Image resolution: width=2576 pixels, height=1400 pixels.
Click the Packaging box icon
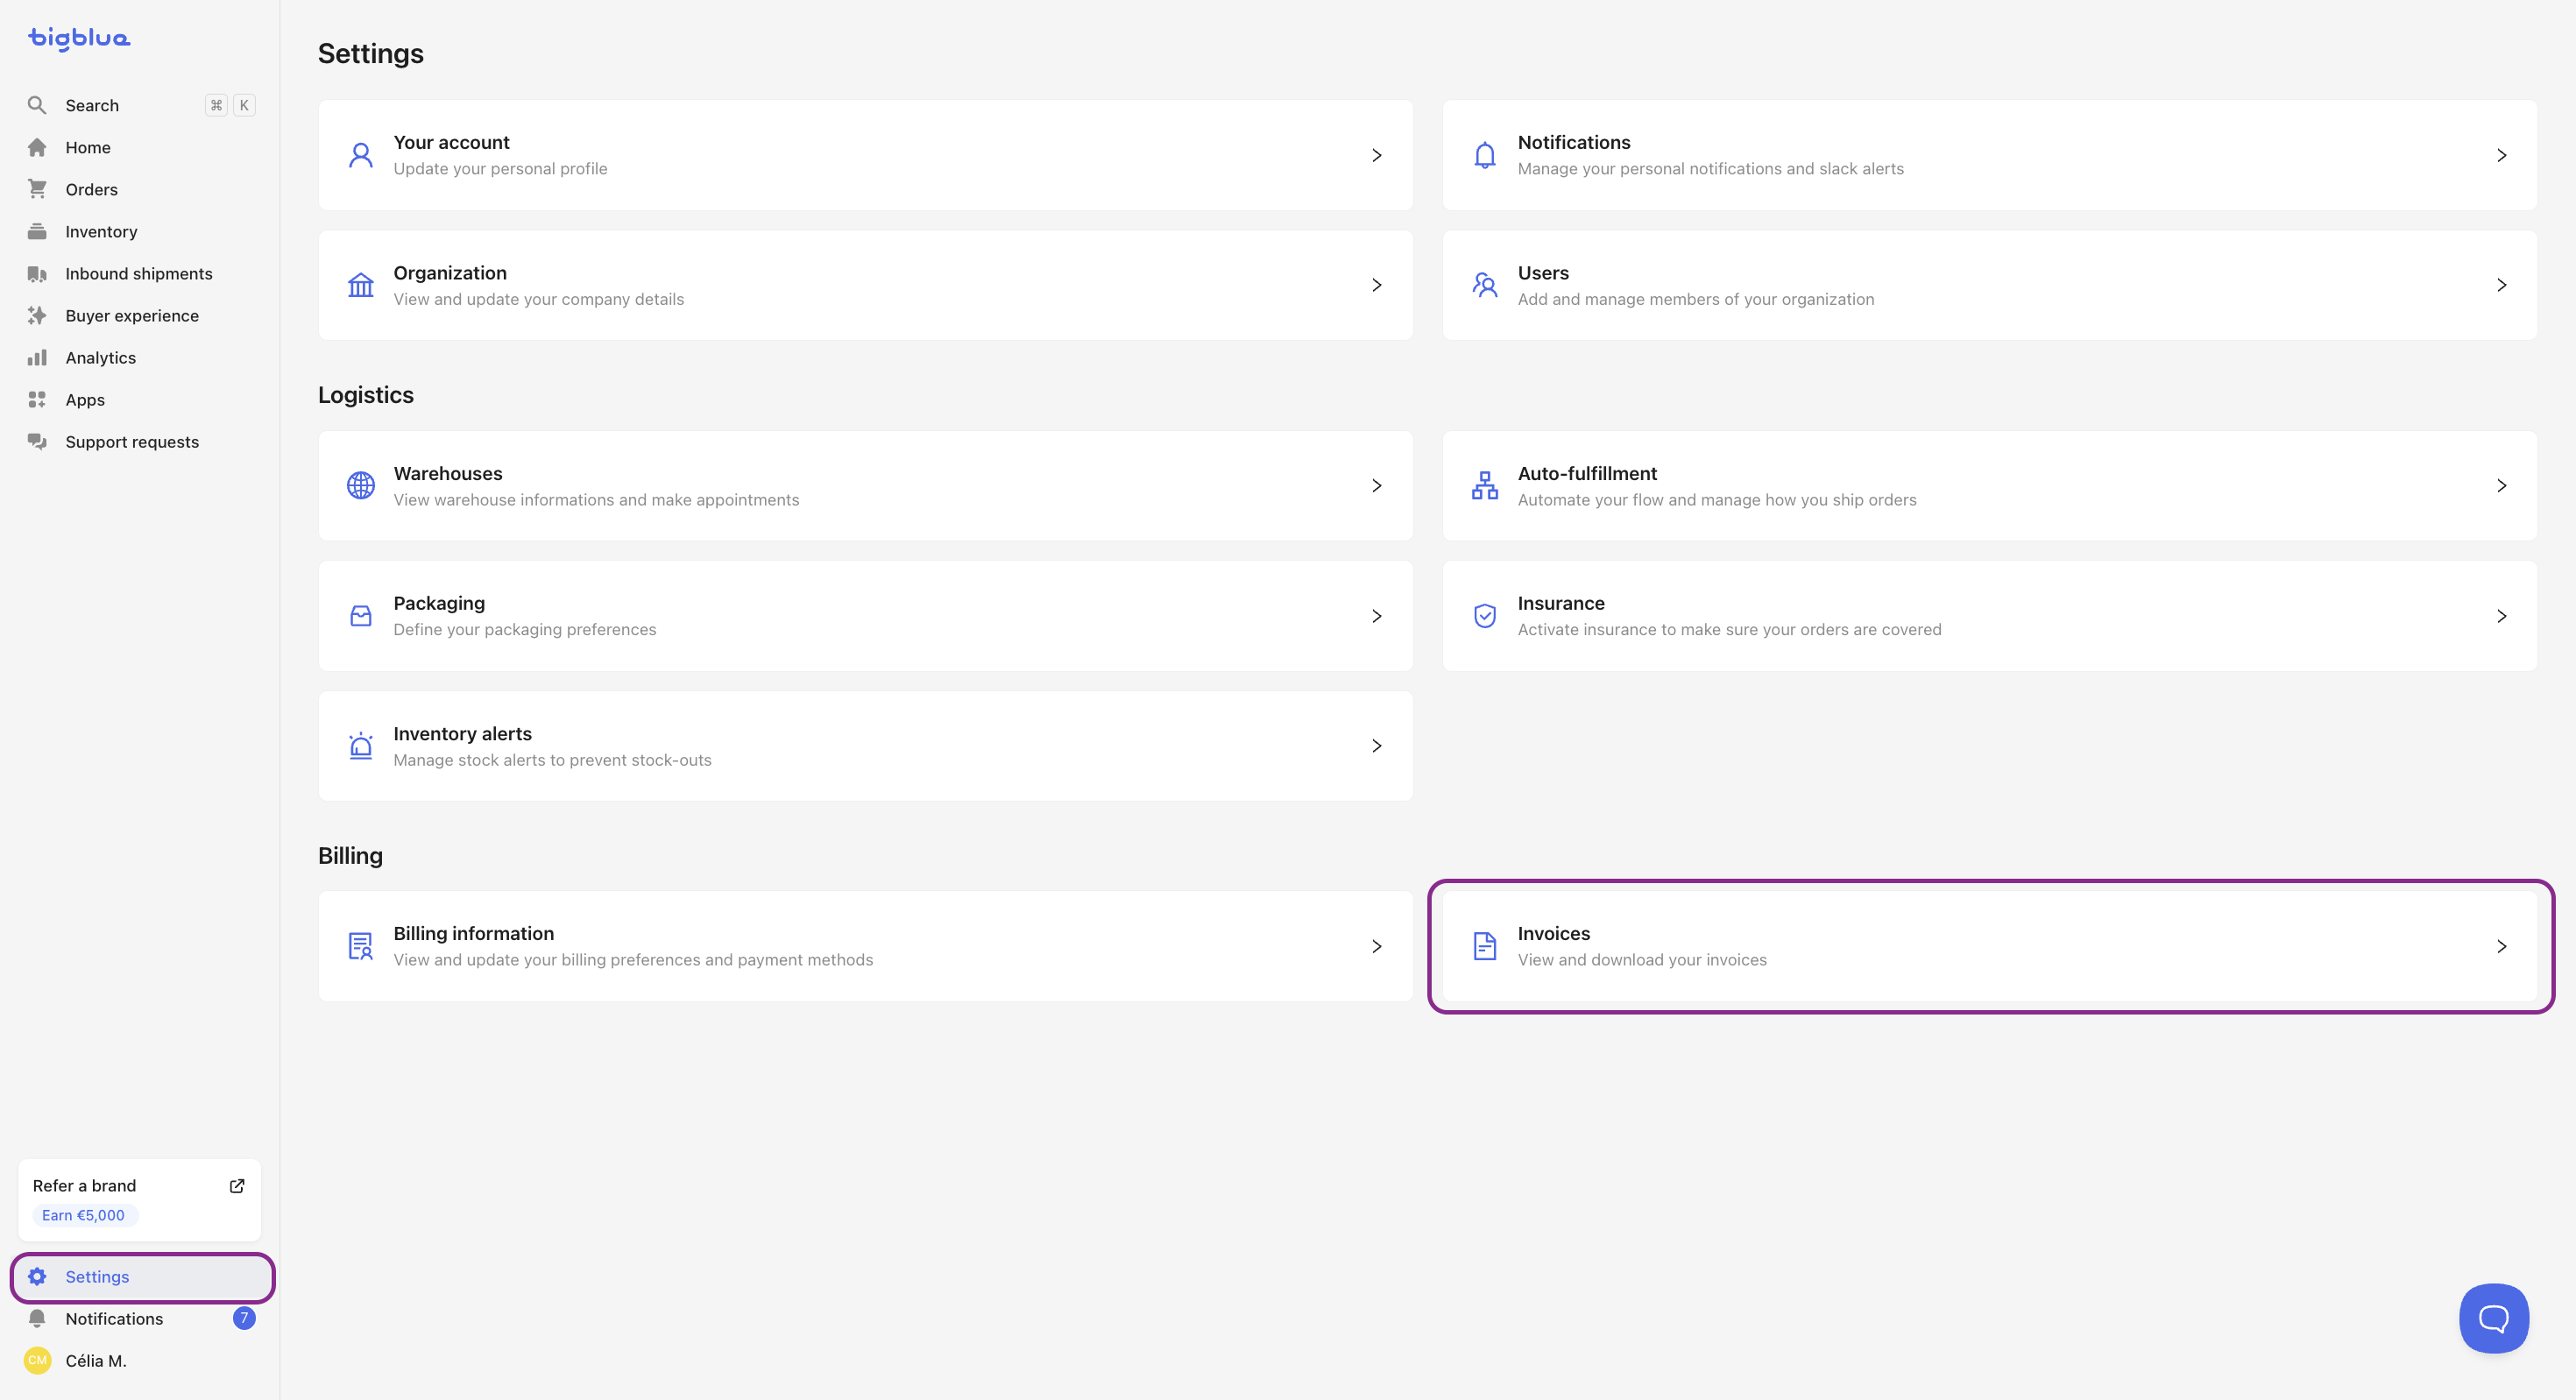(361, 616)
